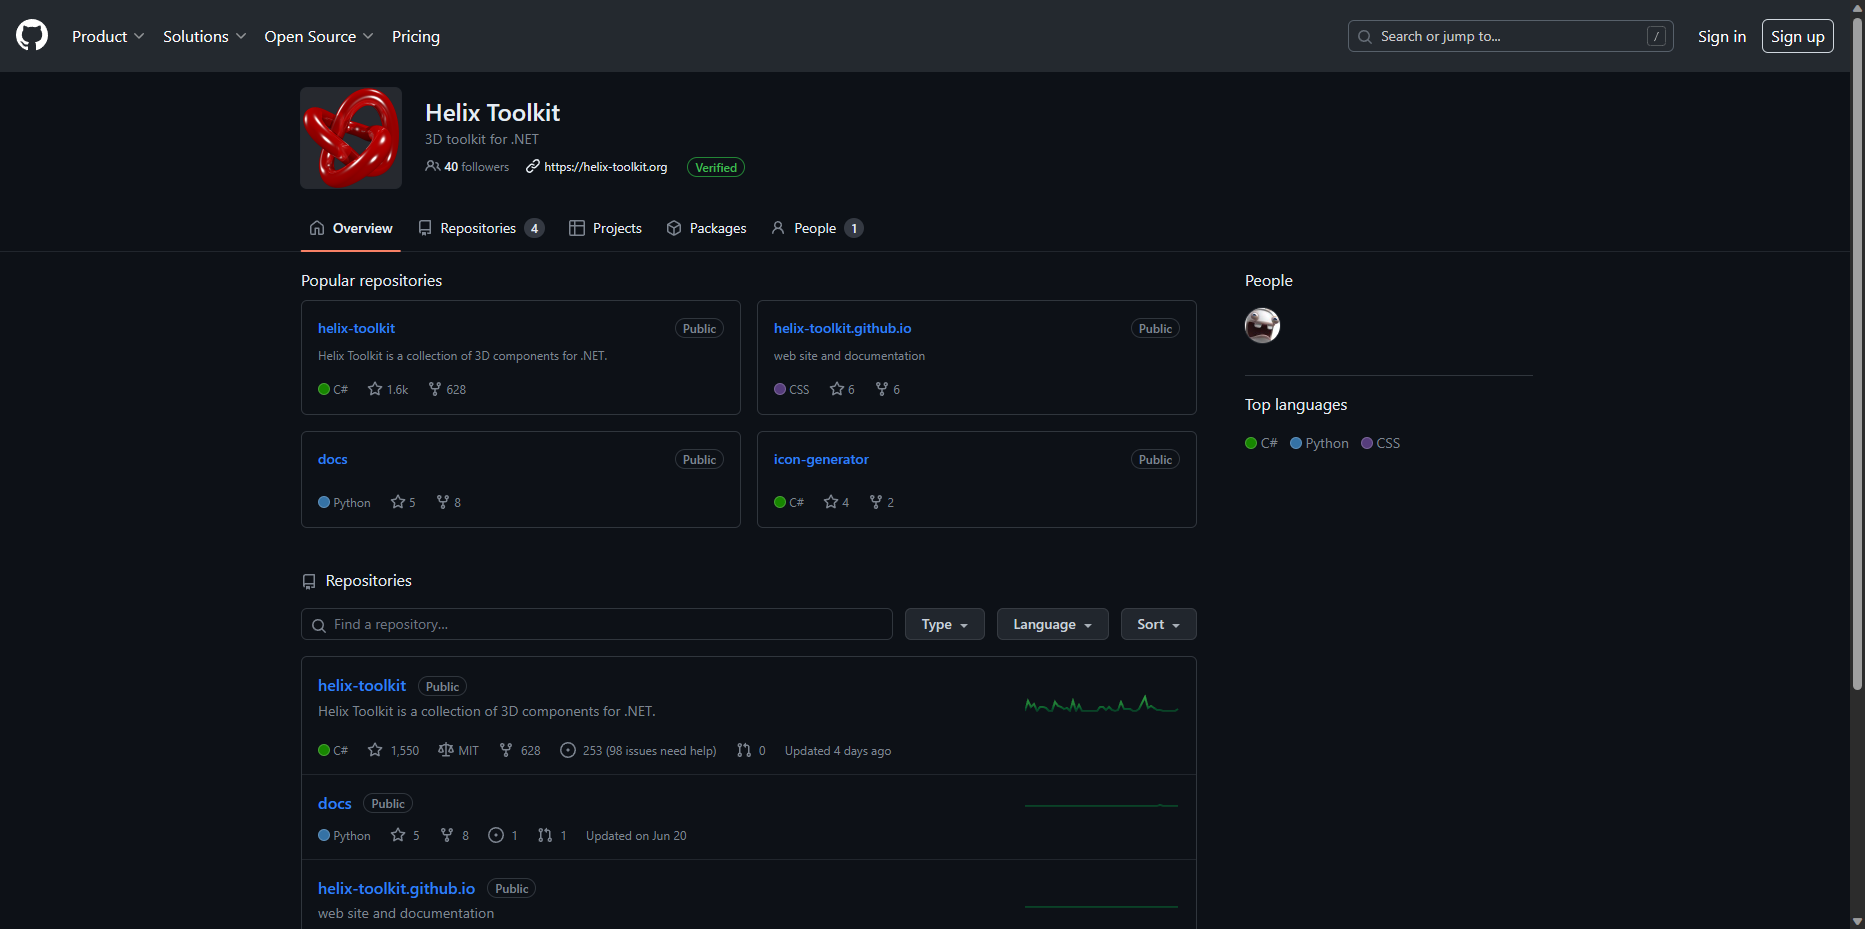The width and height of the screenshot is (1865, 929).
Task: Open the Helix Toolkit red knot avatar
Action: [x=351, y=138]
